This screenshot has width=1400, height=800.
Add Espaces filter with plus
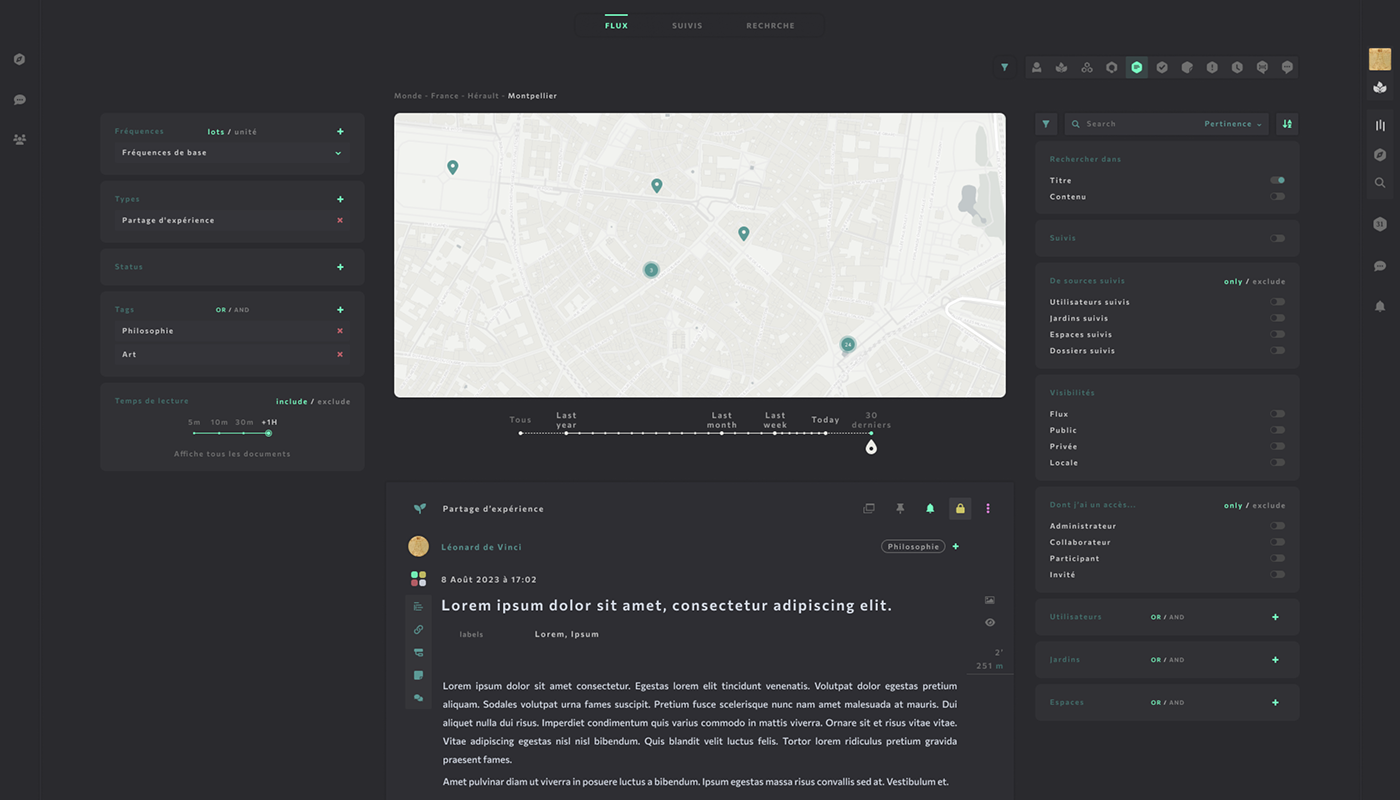pos(1275,703)
